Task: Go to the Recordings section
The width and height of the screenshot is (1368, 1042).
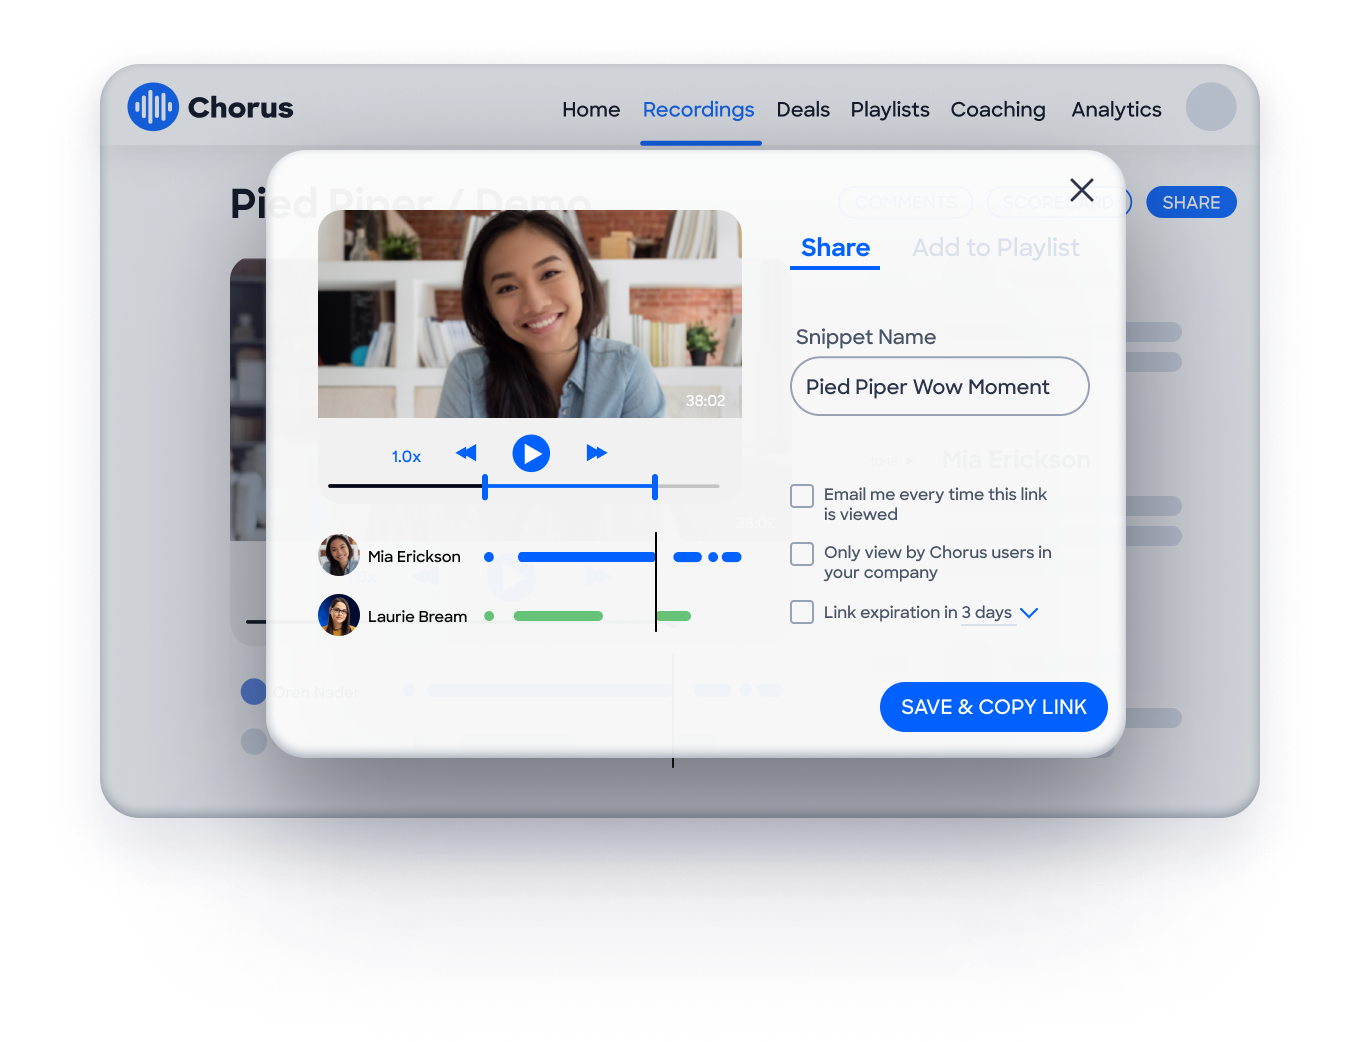Action: pos(699,109)
